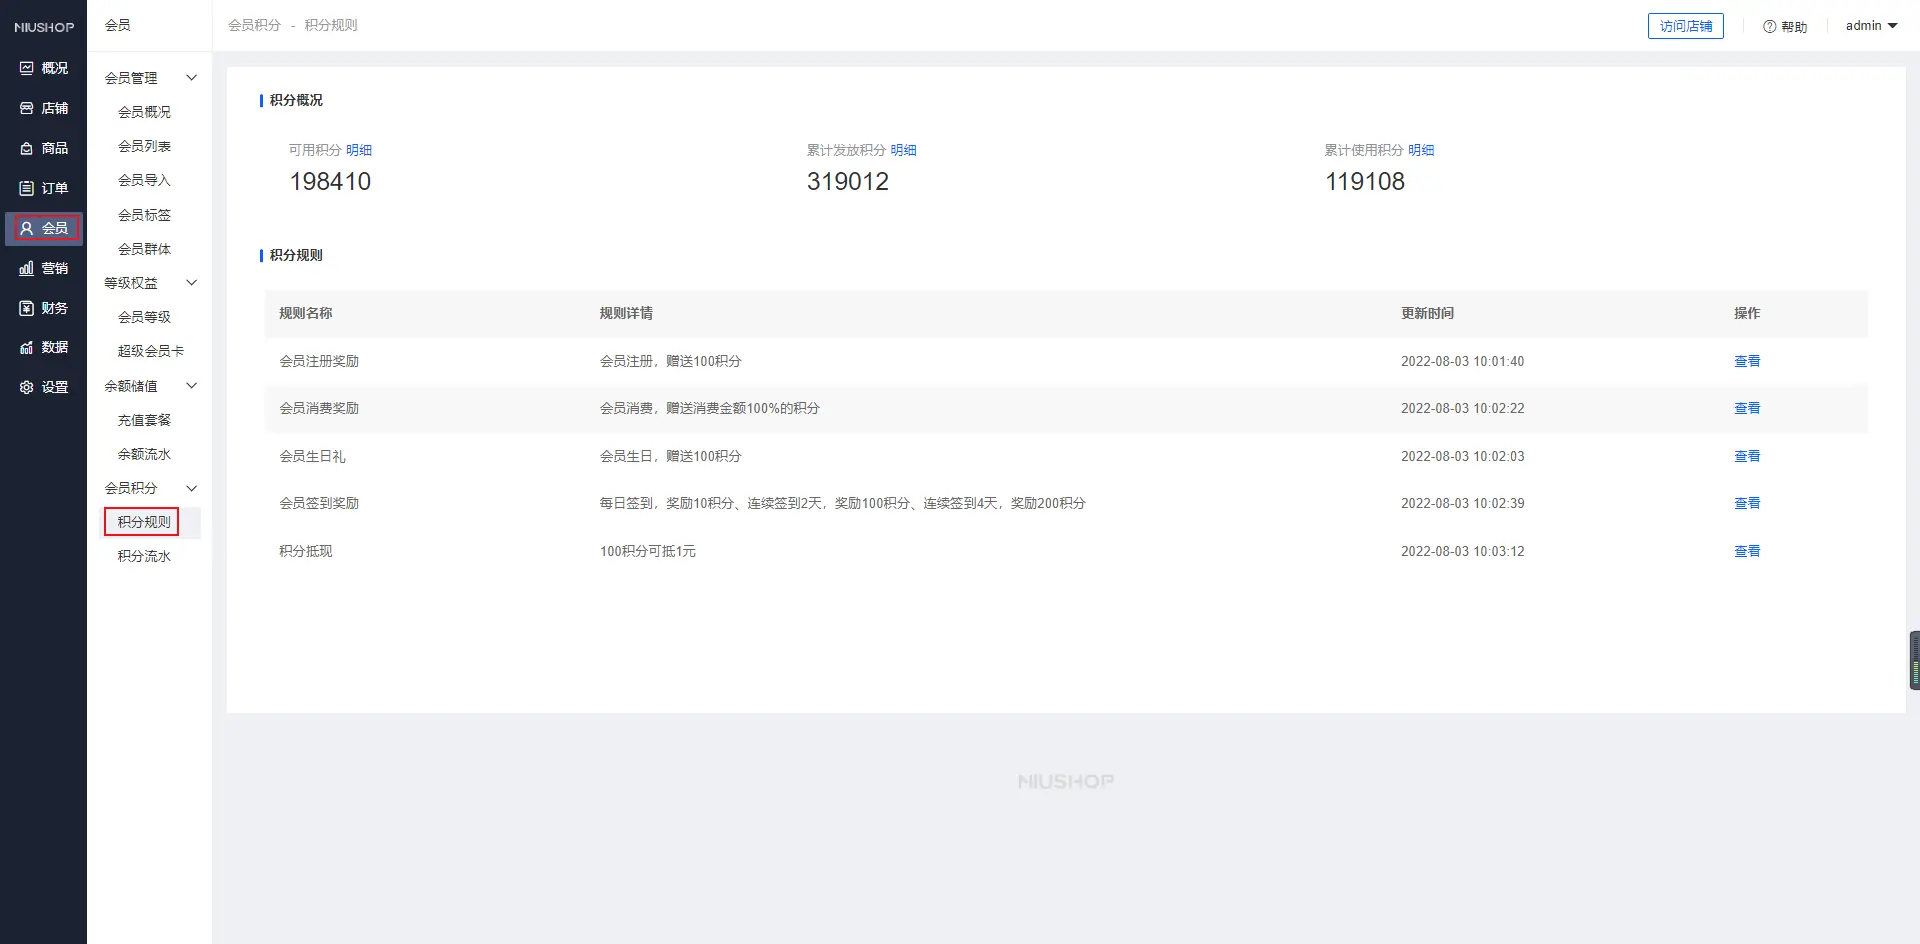The width and height of the screenshot is (1920, 944).
Task: Open Settings (设置) gear icon
Action: [x=27, y=387]
